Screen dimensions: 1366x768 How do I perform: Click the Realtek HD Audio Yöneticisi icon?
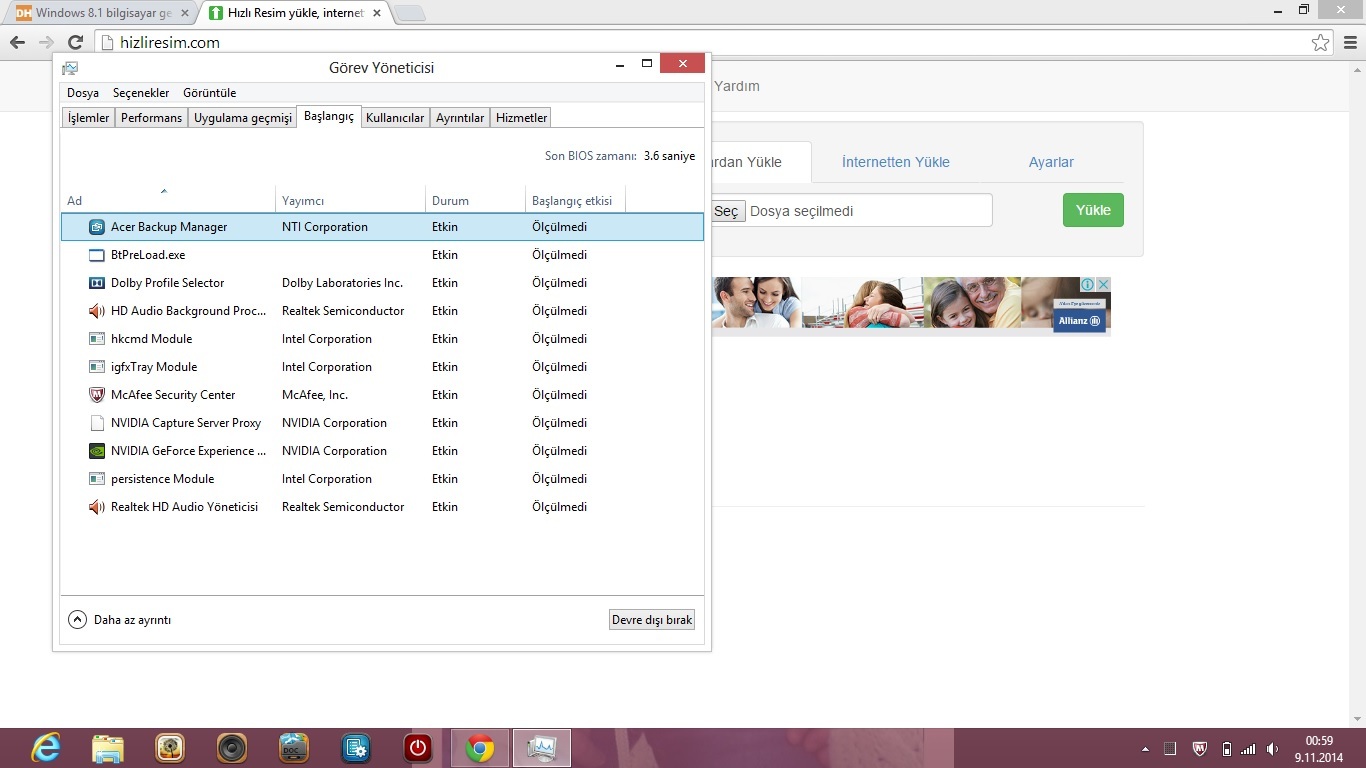pos(97,507)
